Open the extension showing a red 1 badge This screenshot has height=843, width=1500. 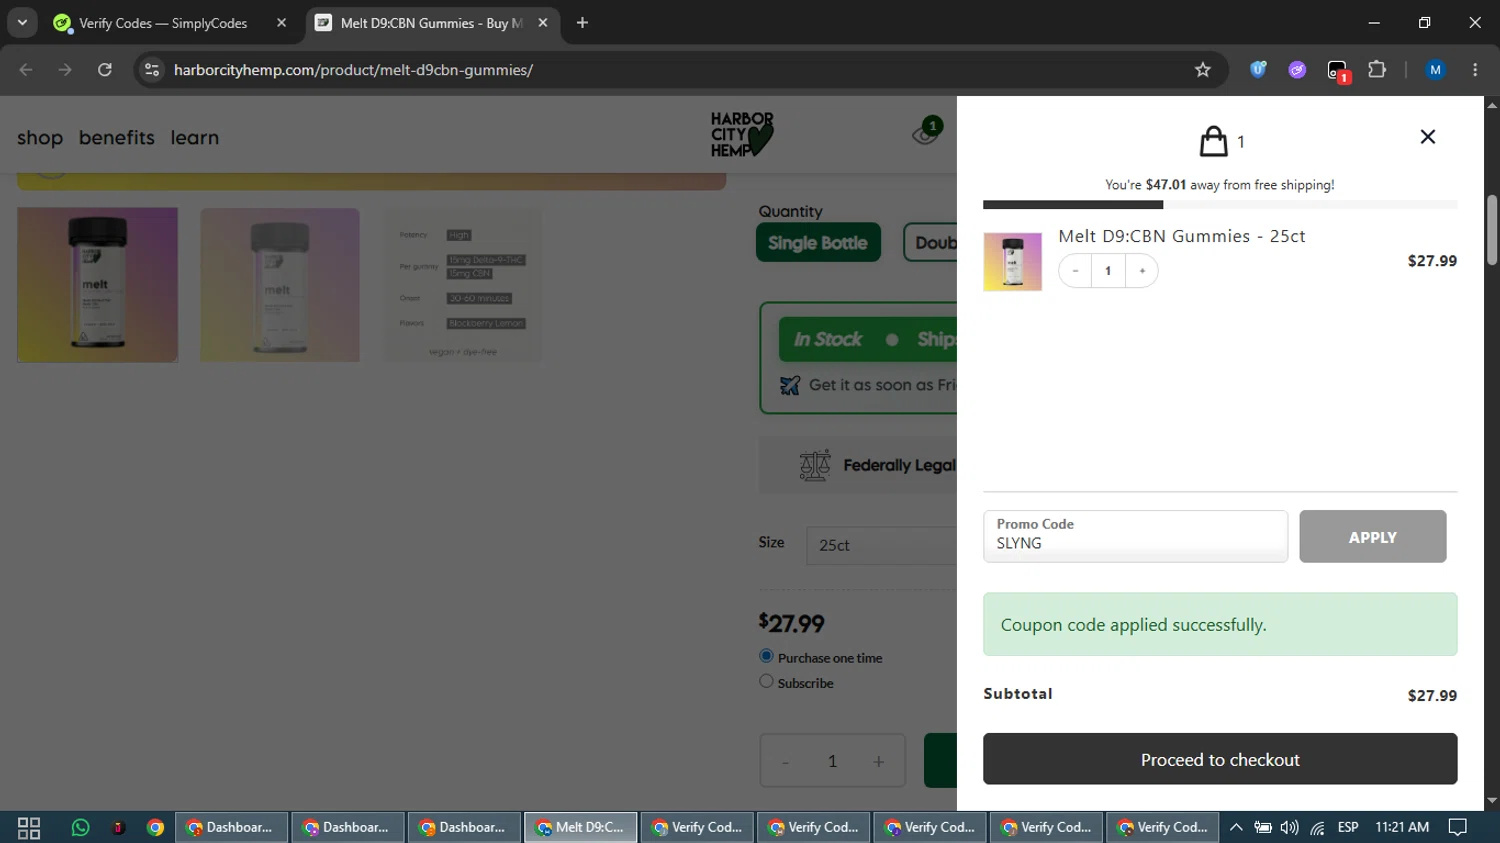[x=1338, y=71]
